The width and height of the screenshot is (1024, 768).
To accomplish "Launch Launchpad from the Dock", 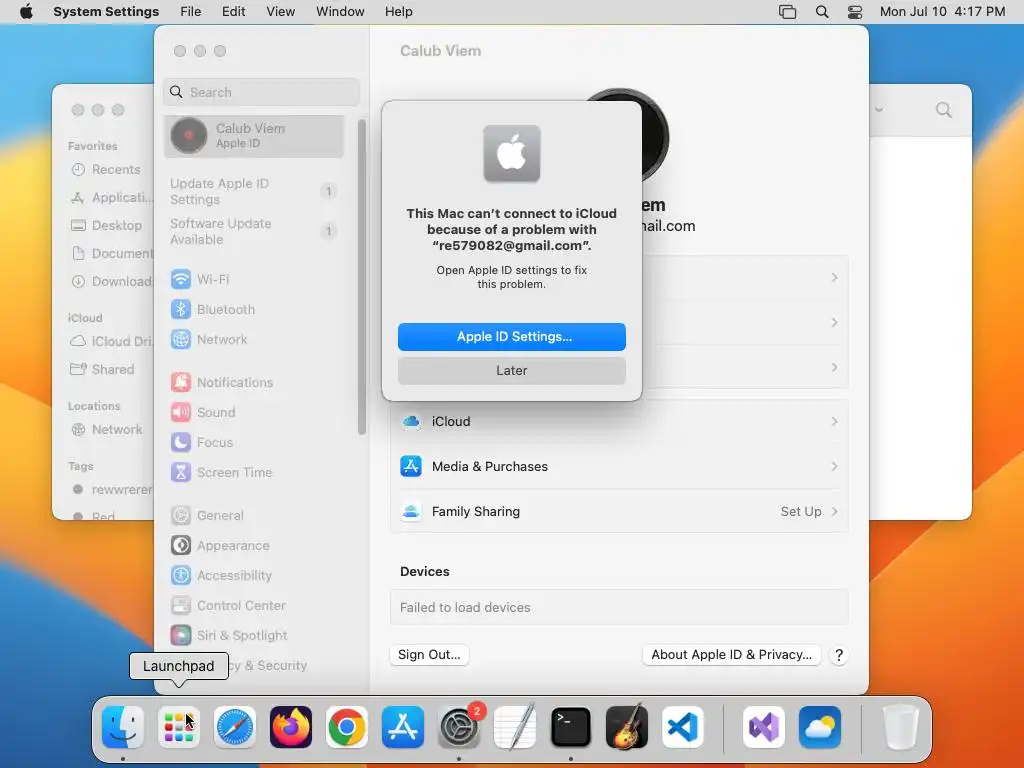I will tap(178, 727).
